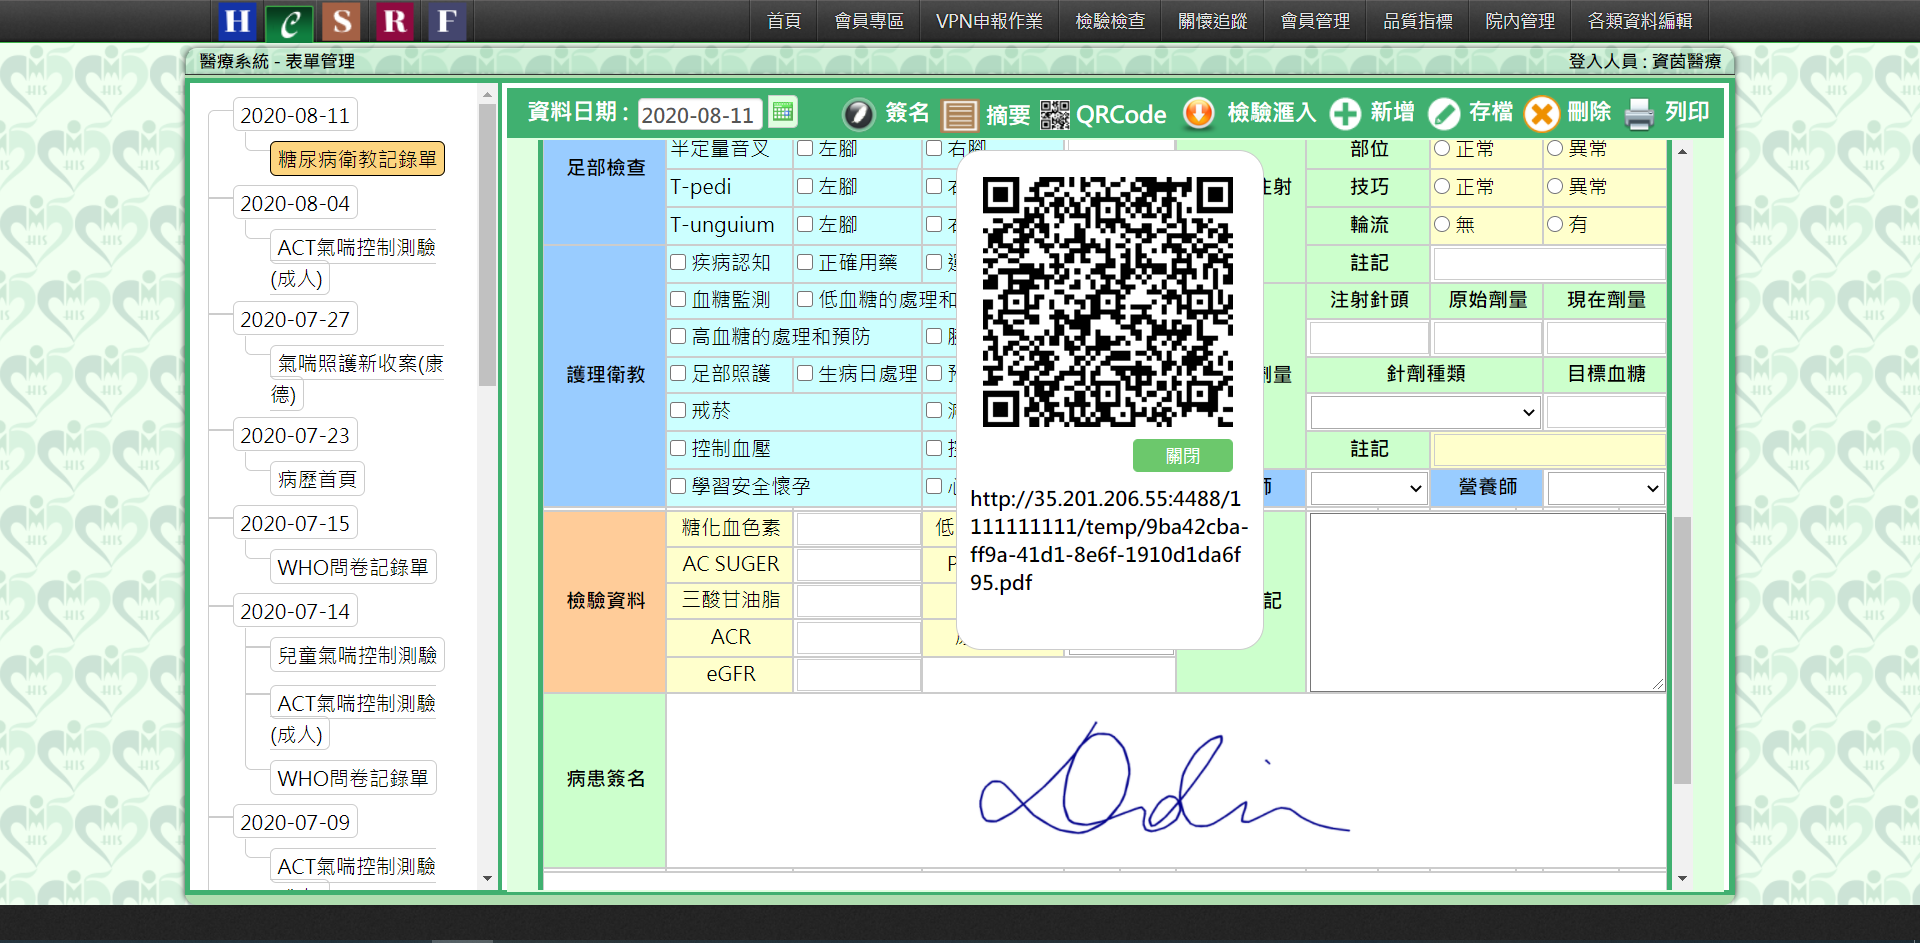Click the 存檔 save icon
This screenshot has width=1920, height=943.
[1444, 114]
